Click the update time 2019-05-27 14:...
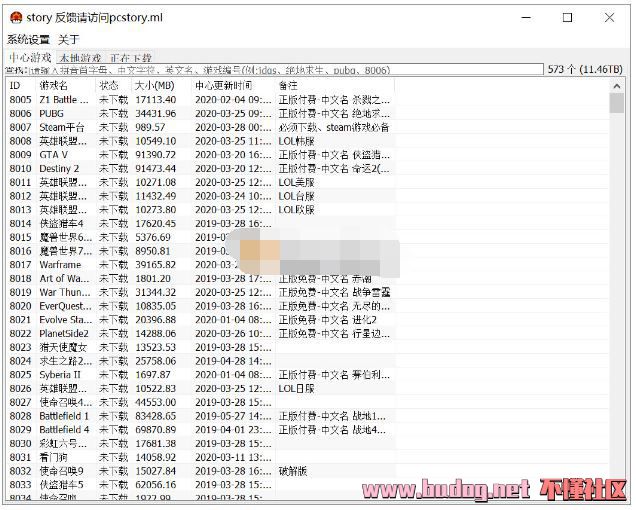The image size is (636, 510). pos(233,416)
